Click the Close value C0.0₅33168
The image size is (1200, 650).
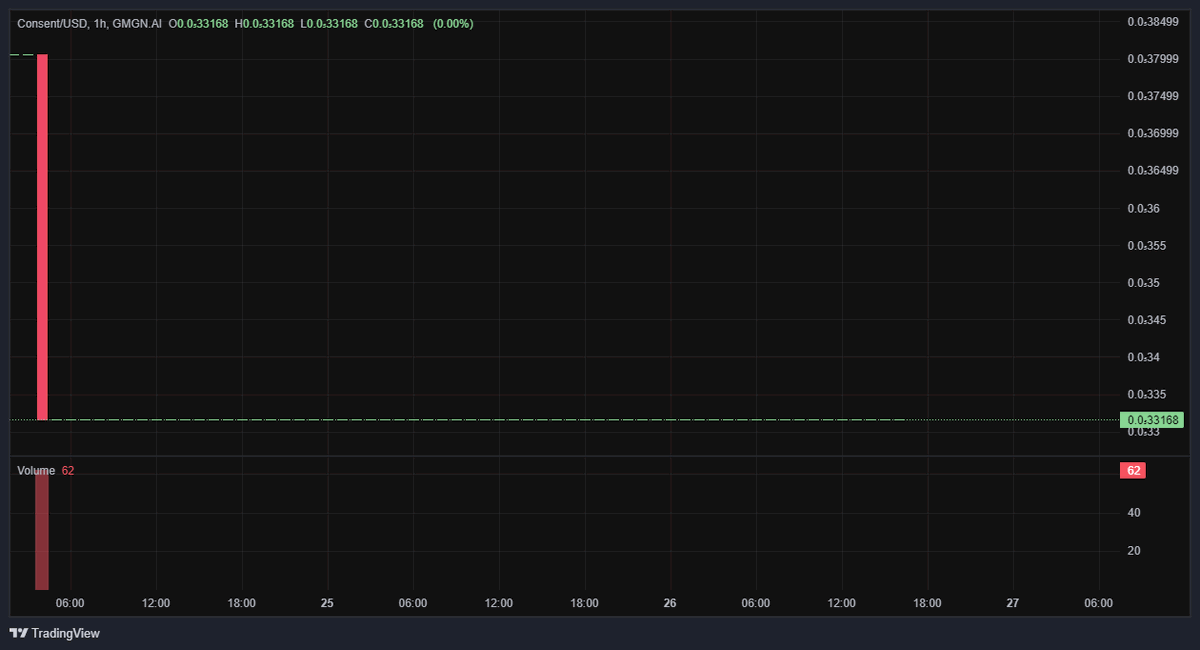coord(394,23)
